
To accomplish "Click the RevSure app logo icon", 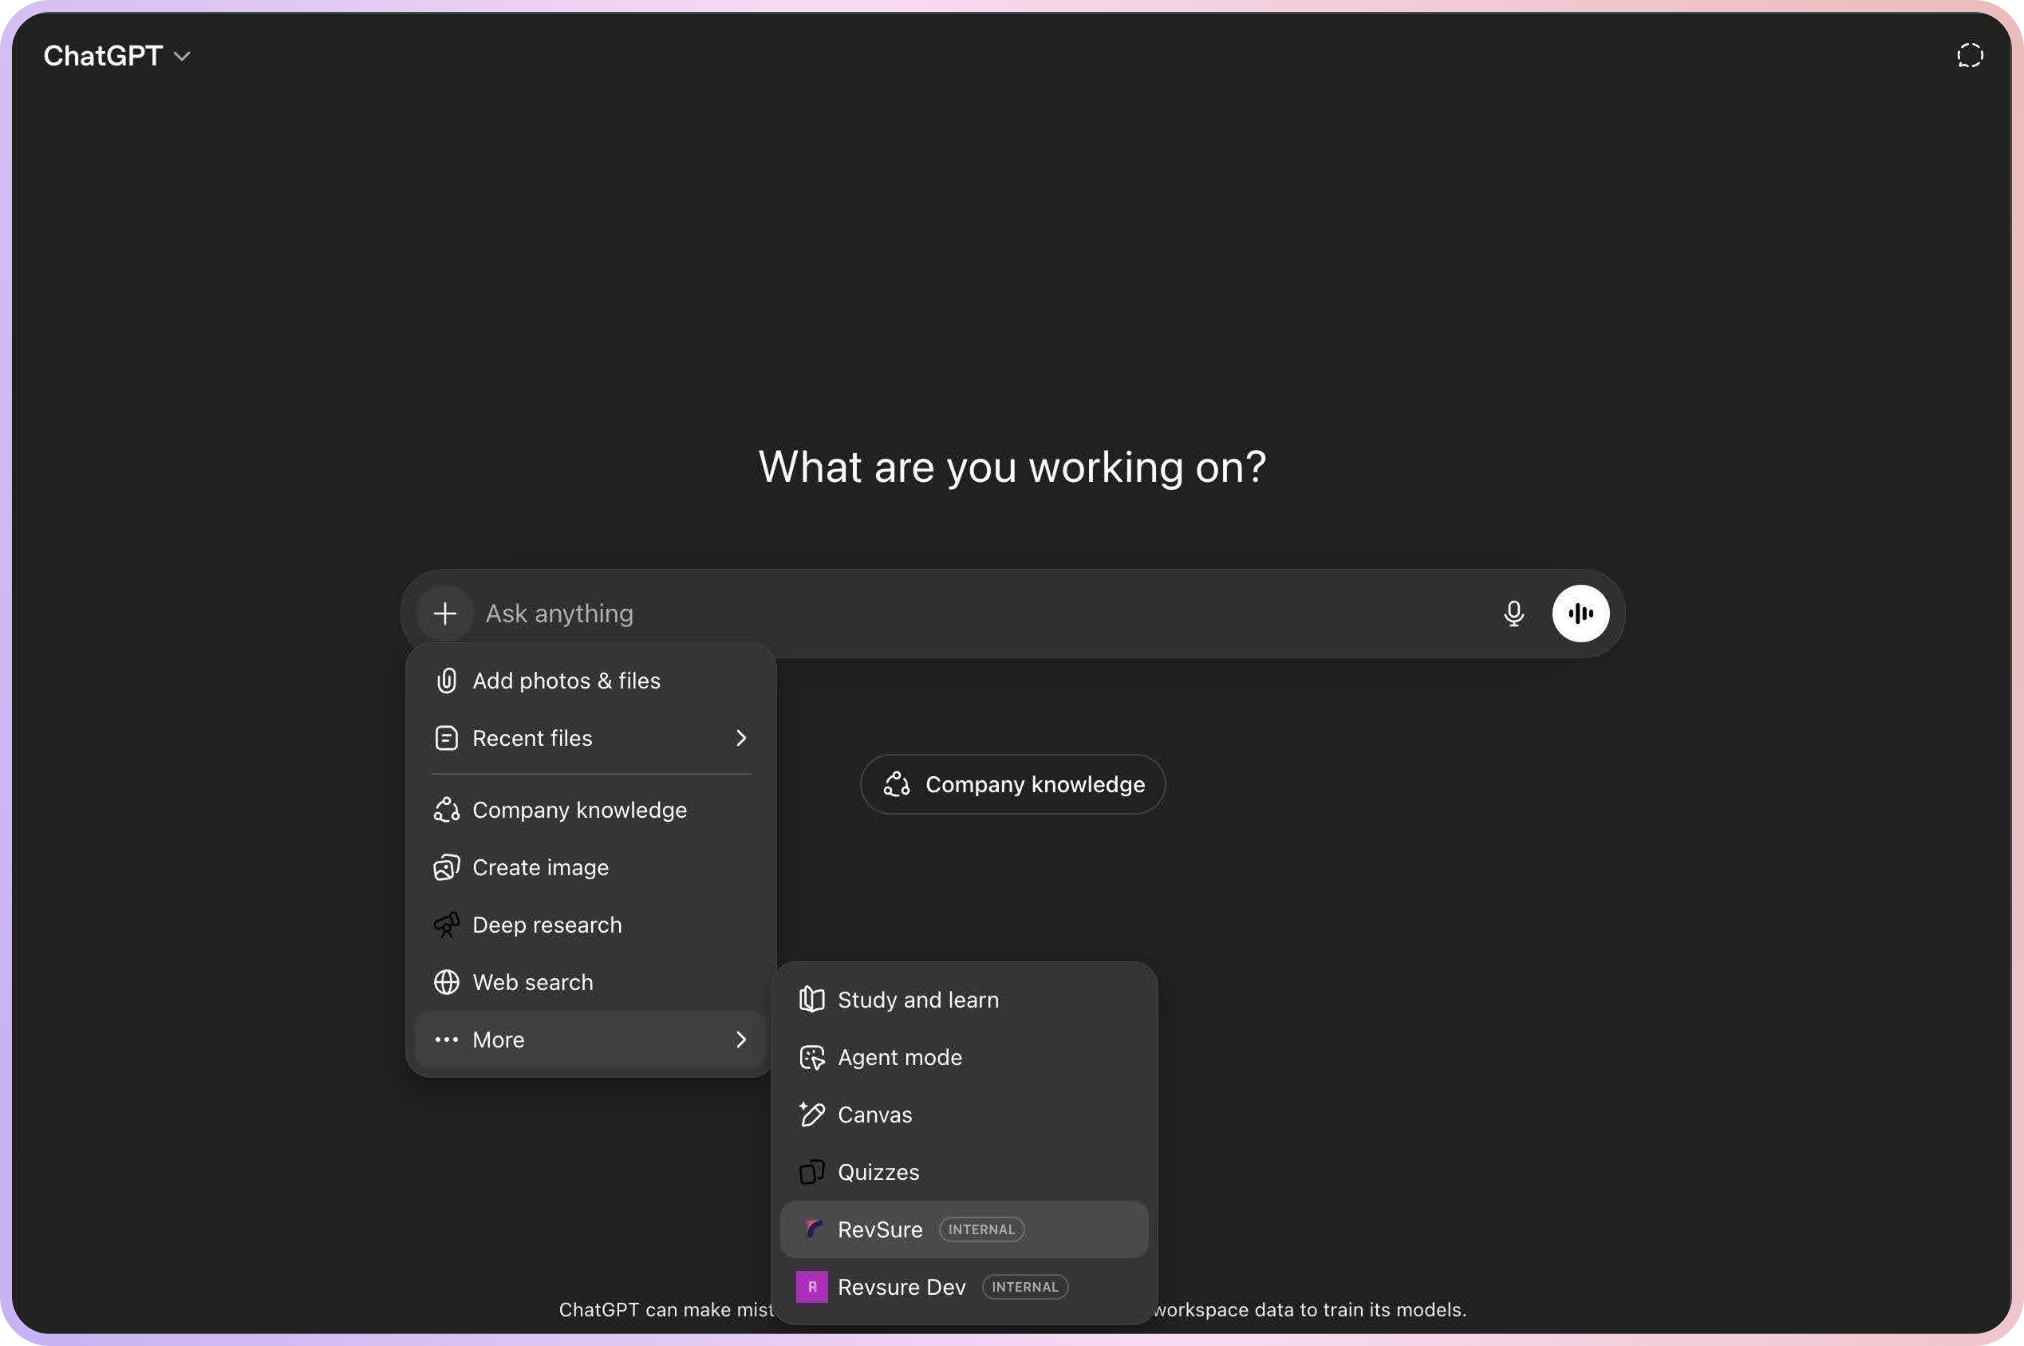I will click(x=812, y=1229).
